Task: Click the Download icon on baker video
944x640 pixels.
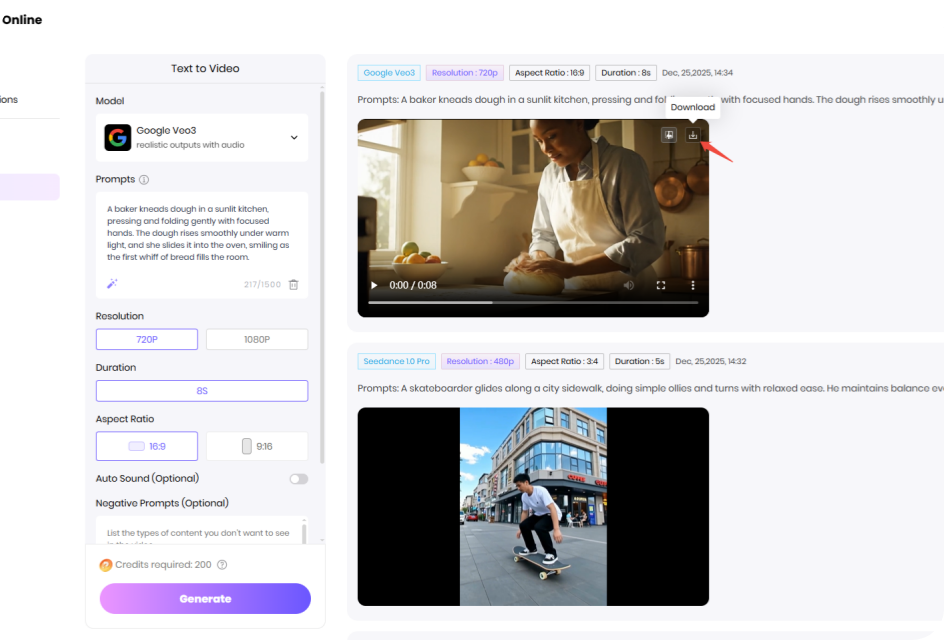Action: (x=693, y=135)
